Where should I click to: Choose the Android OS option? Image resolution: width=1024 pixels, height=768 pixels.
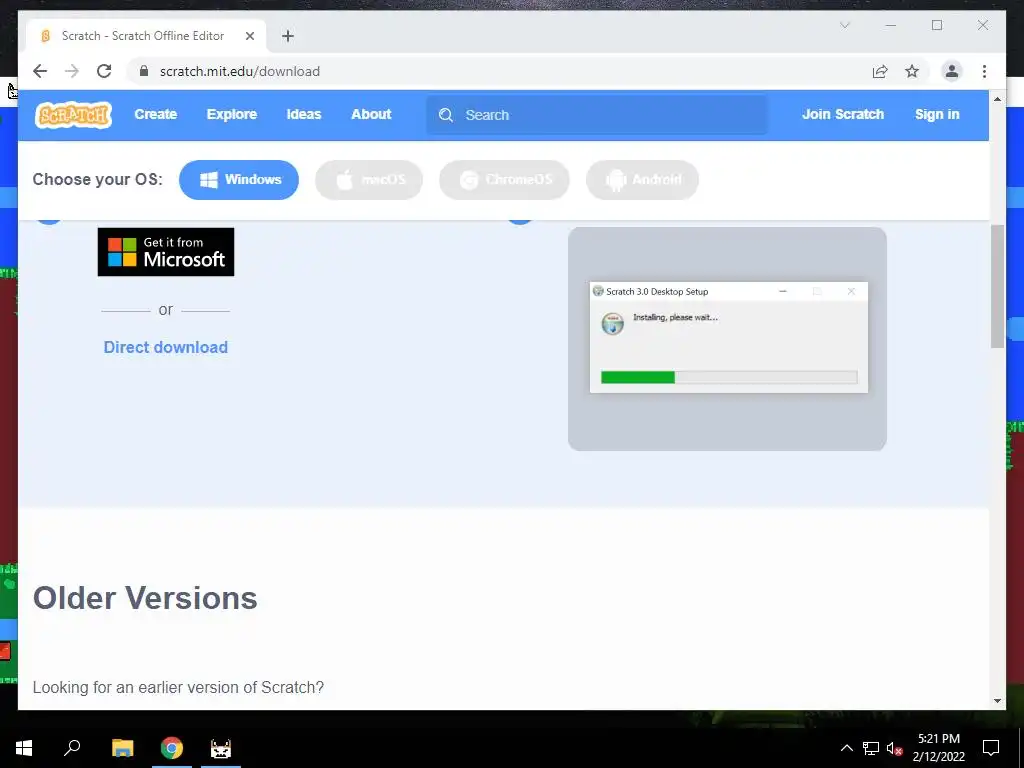[x=643, y=180]
